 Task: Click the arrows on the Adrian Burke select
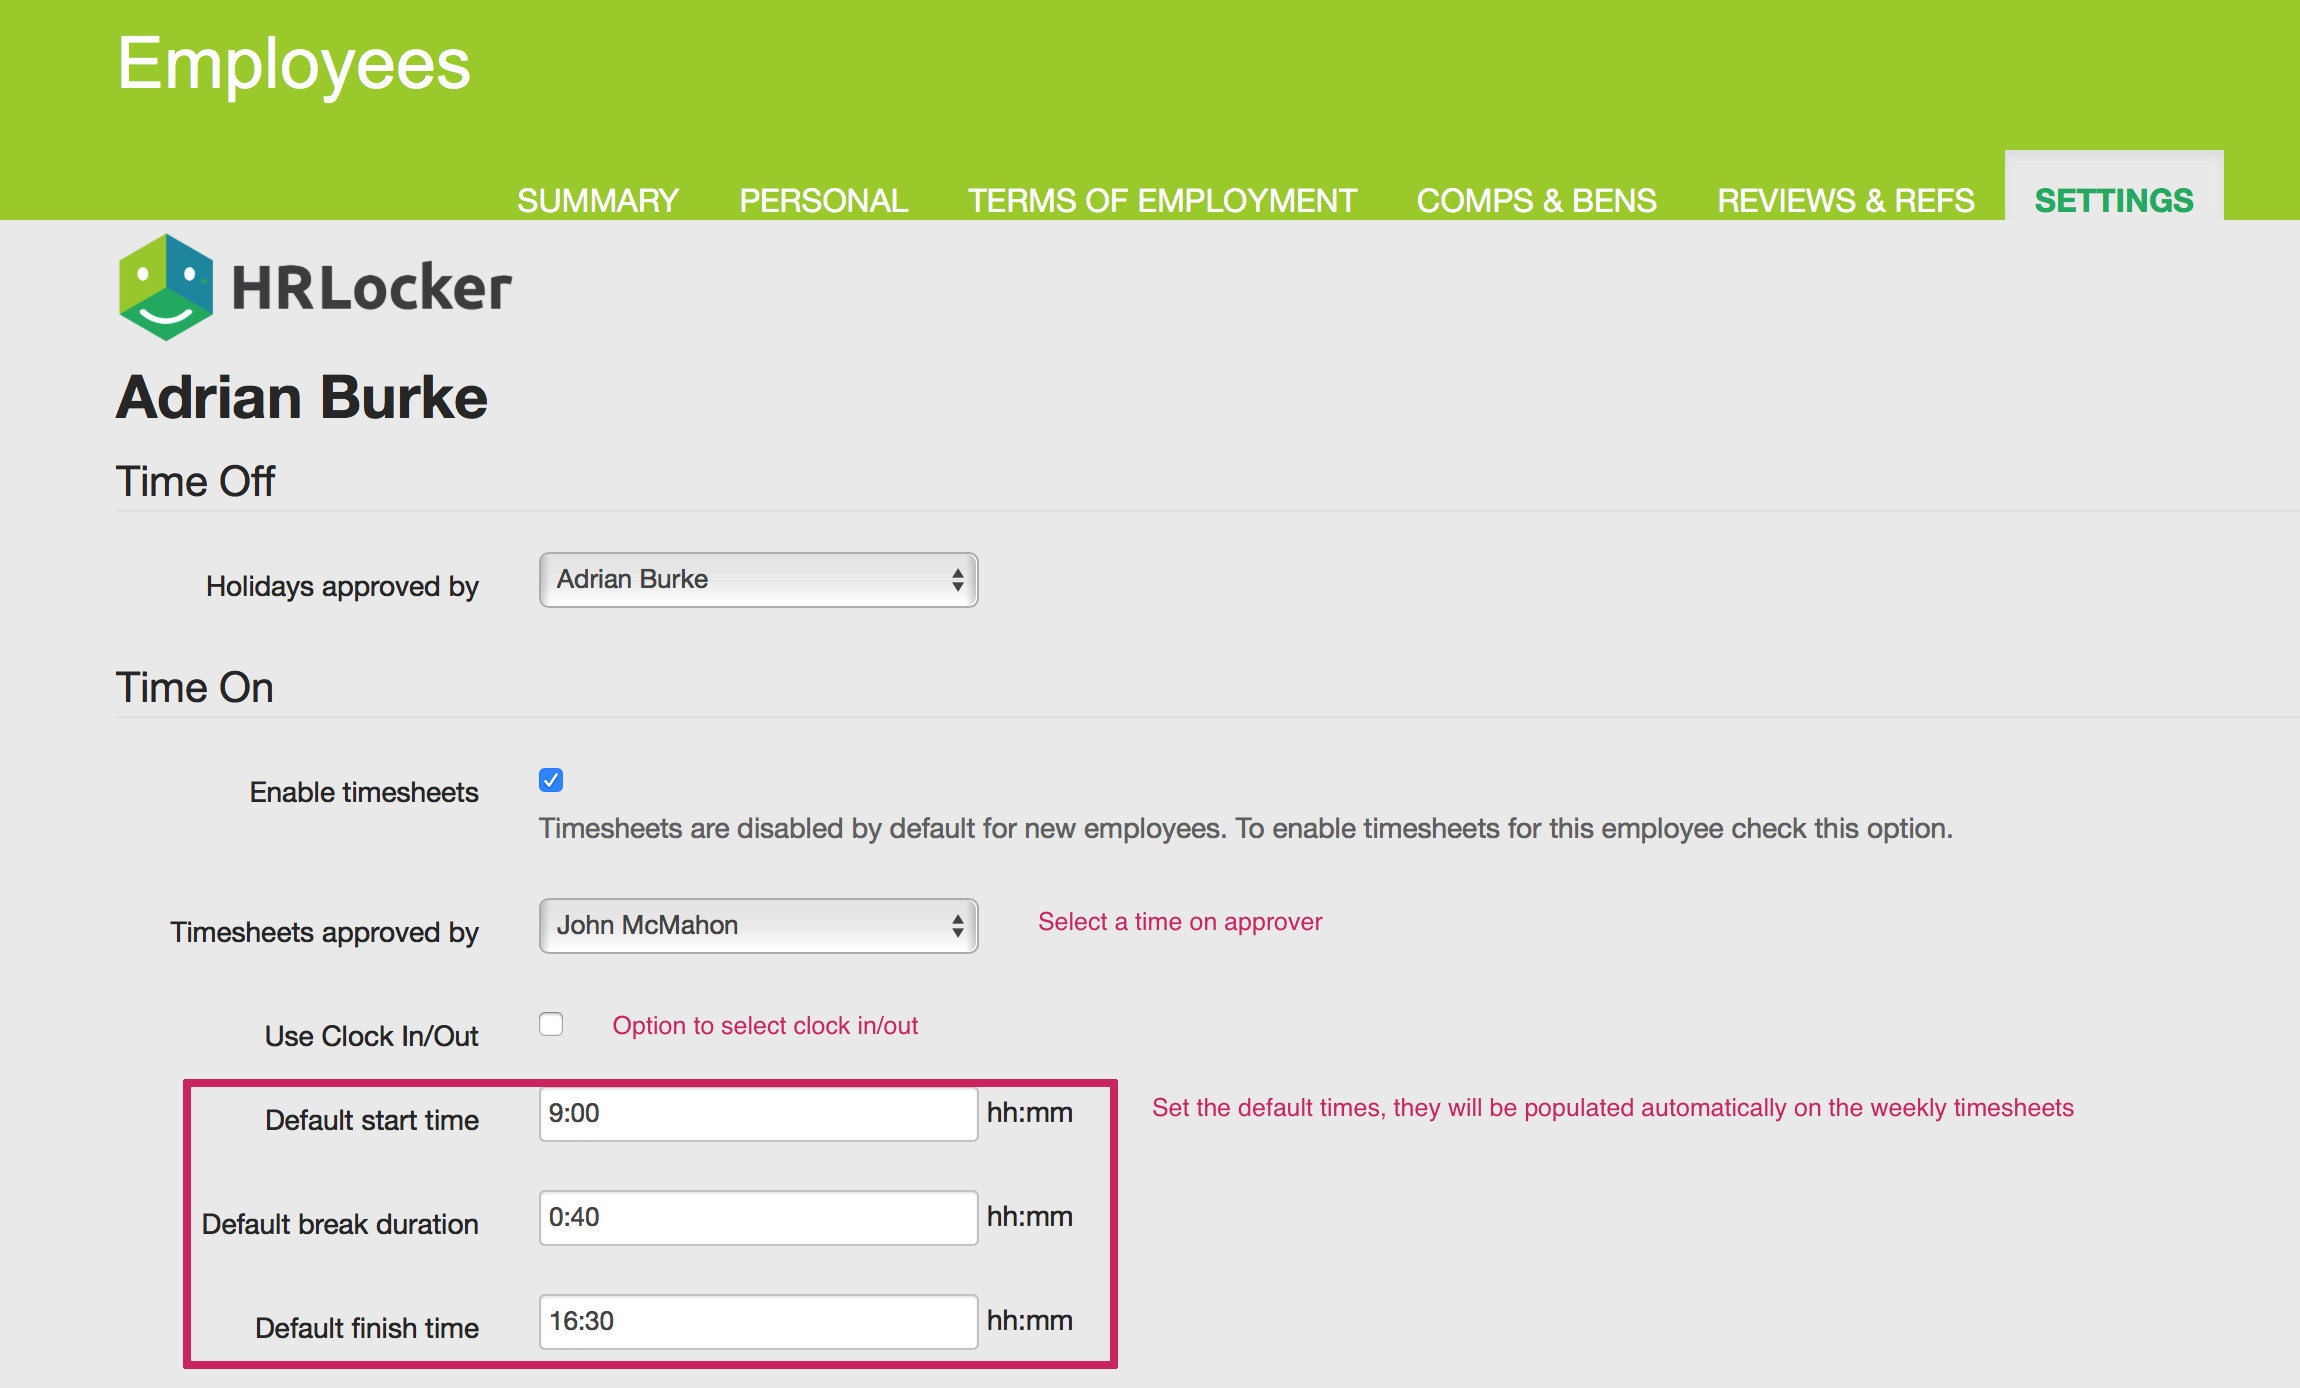coord(957,580)
